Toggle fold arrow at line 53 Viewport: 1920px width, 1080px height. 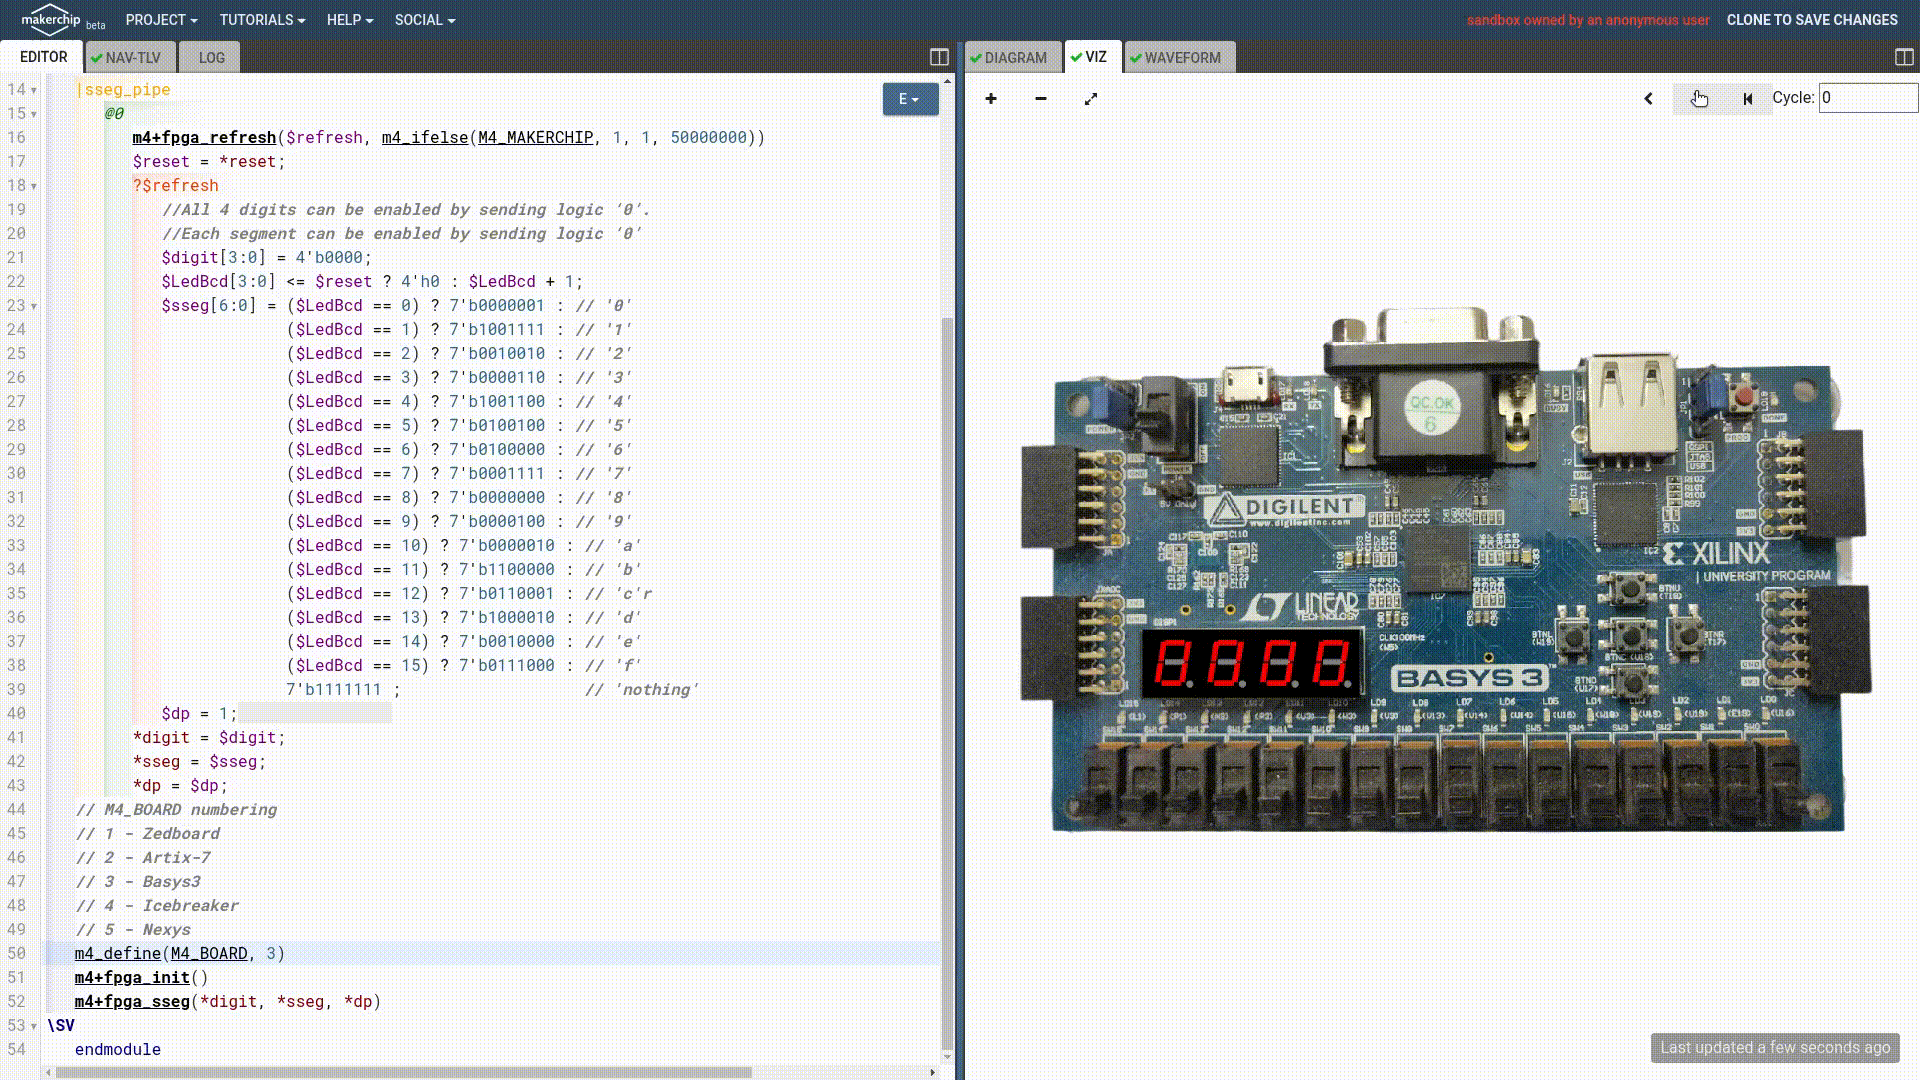pyautogui.click(x=34, y=1026)
